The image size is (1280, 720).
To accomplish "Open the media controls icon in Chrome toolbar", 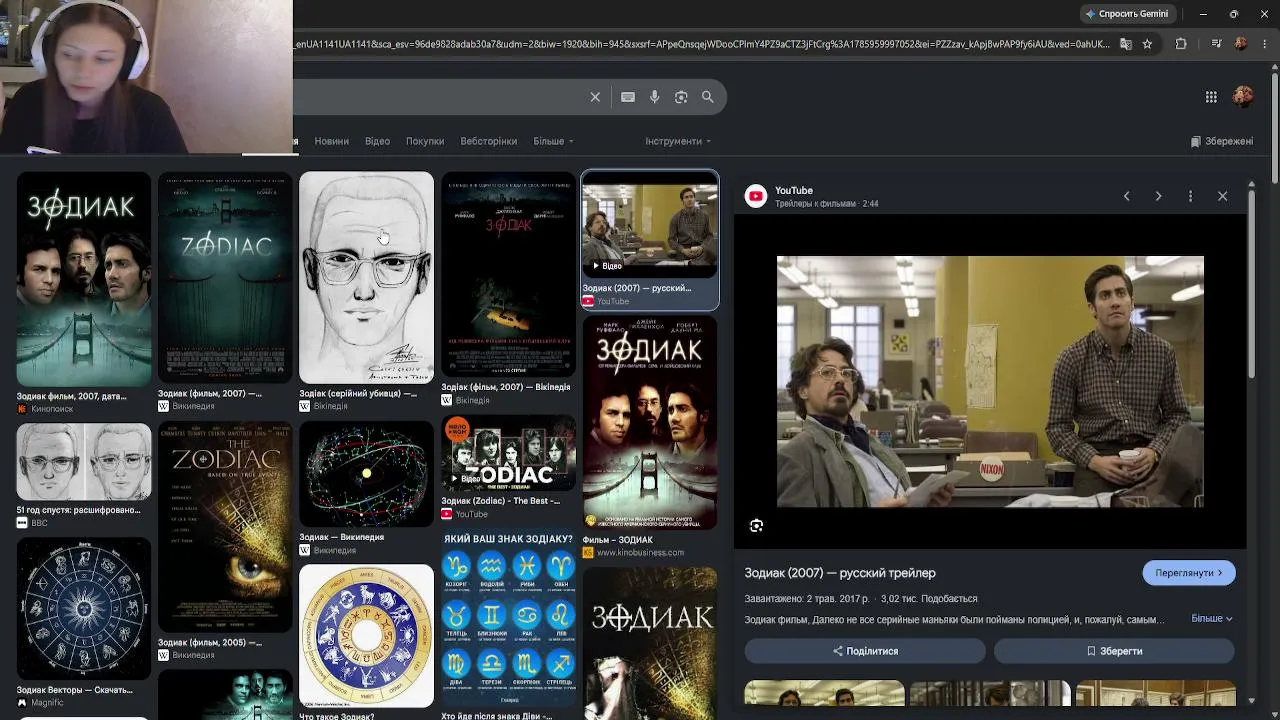I will (1216, 44).
